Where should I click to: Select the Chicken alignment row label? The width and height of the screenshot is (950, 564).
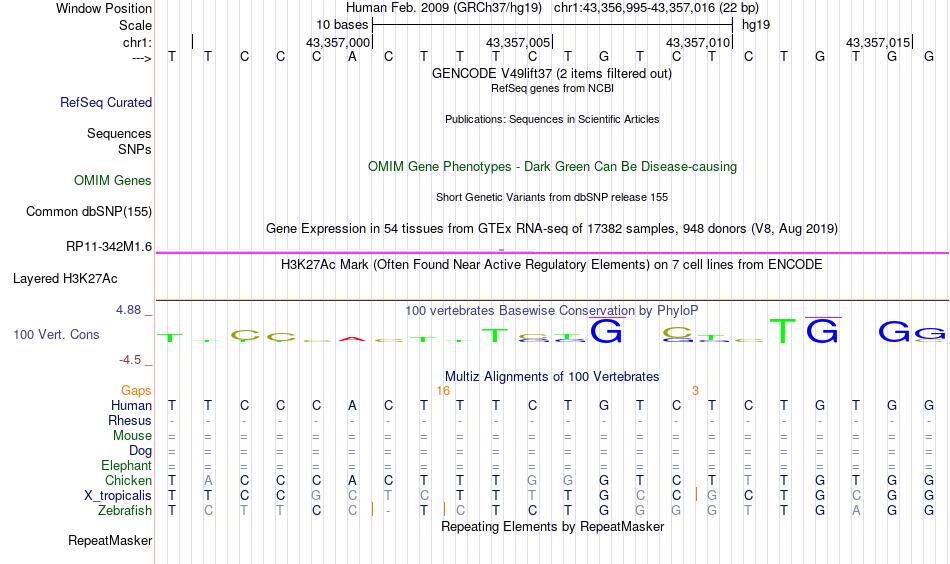pos(128,480)
